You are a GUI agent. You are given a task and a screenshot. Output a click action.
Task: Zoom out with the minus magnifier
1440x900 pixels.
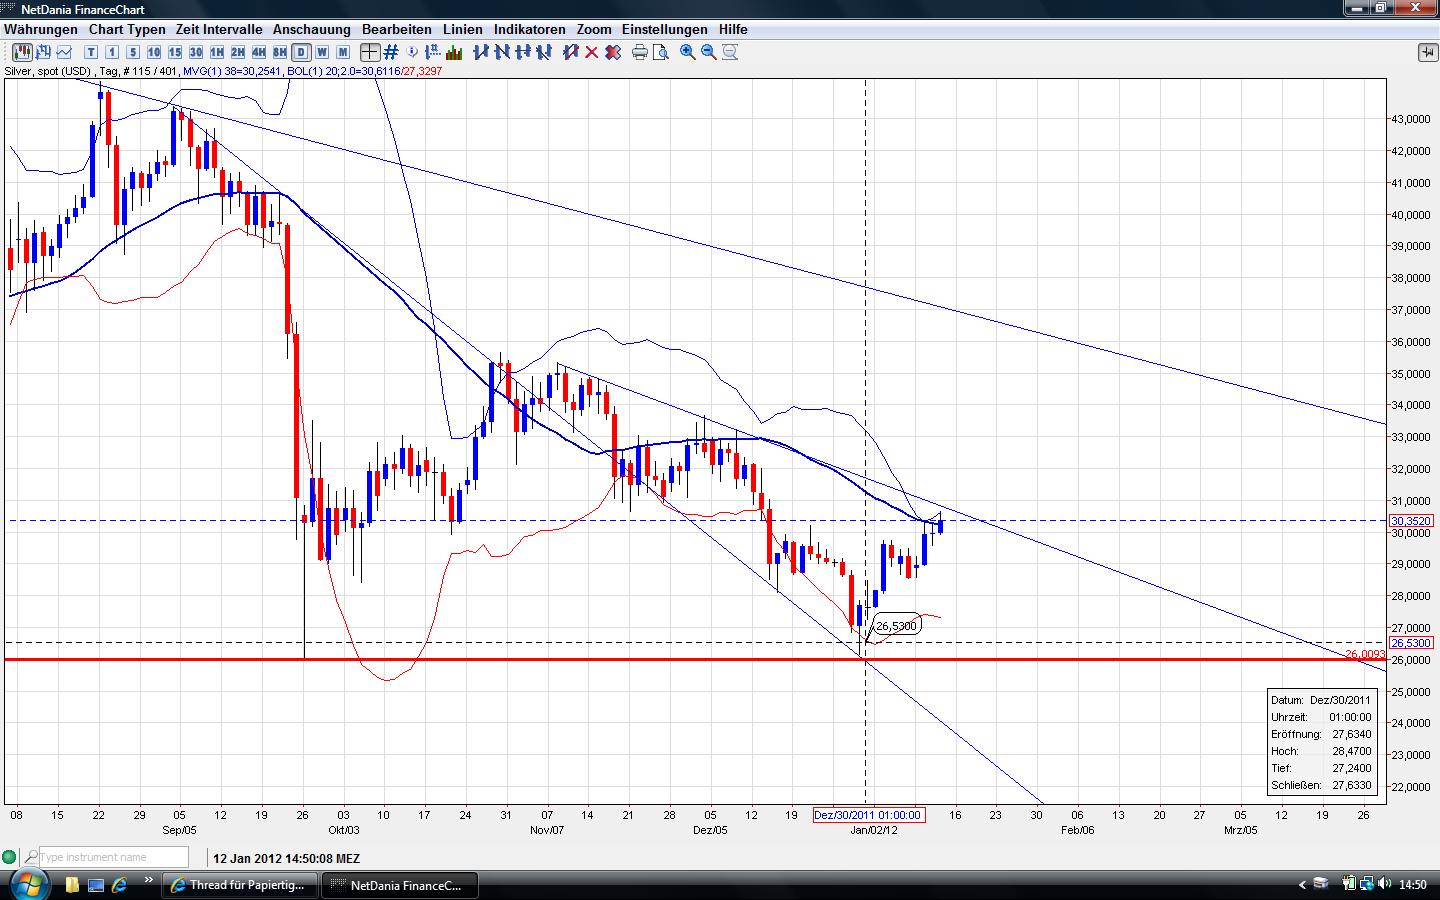709,52
